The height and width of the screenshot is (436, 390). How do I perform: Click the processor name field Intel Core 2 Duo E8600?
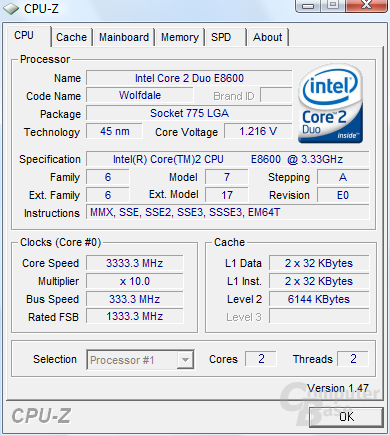(189, 78)
